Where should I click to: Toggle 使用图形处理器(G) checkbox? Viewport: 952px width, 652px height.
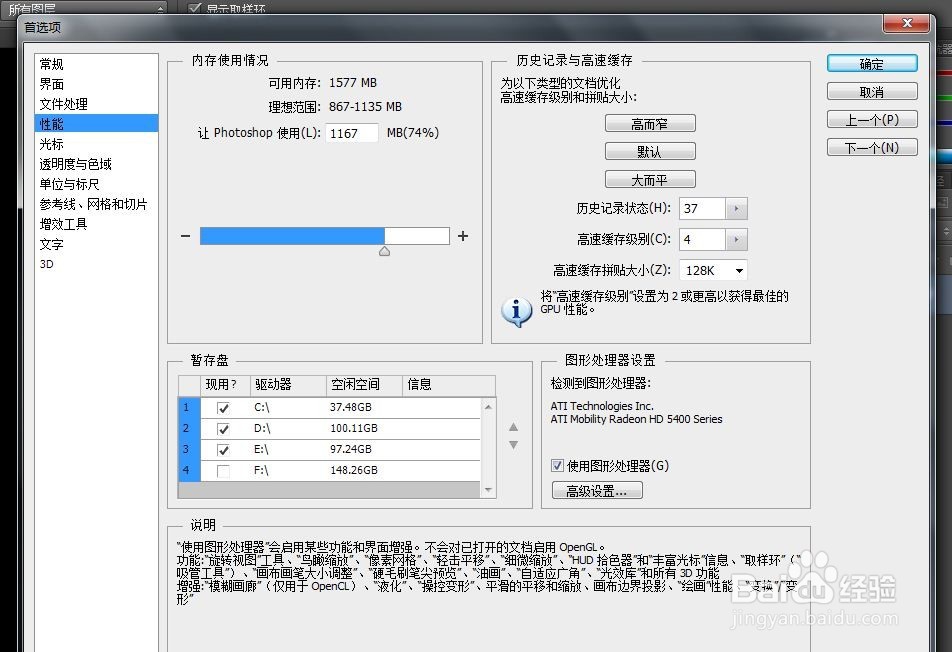coord(557,466)
